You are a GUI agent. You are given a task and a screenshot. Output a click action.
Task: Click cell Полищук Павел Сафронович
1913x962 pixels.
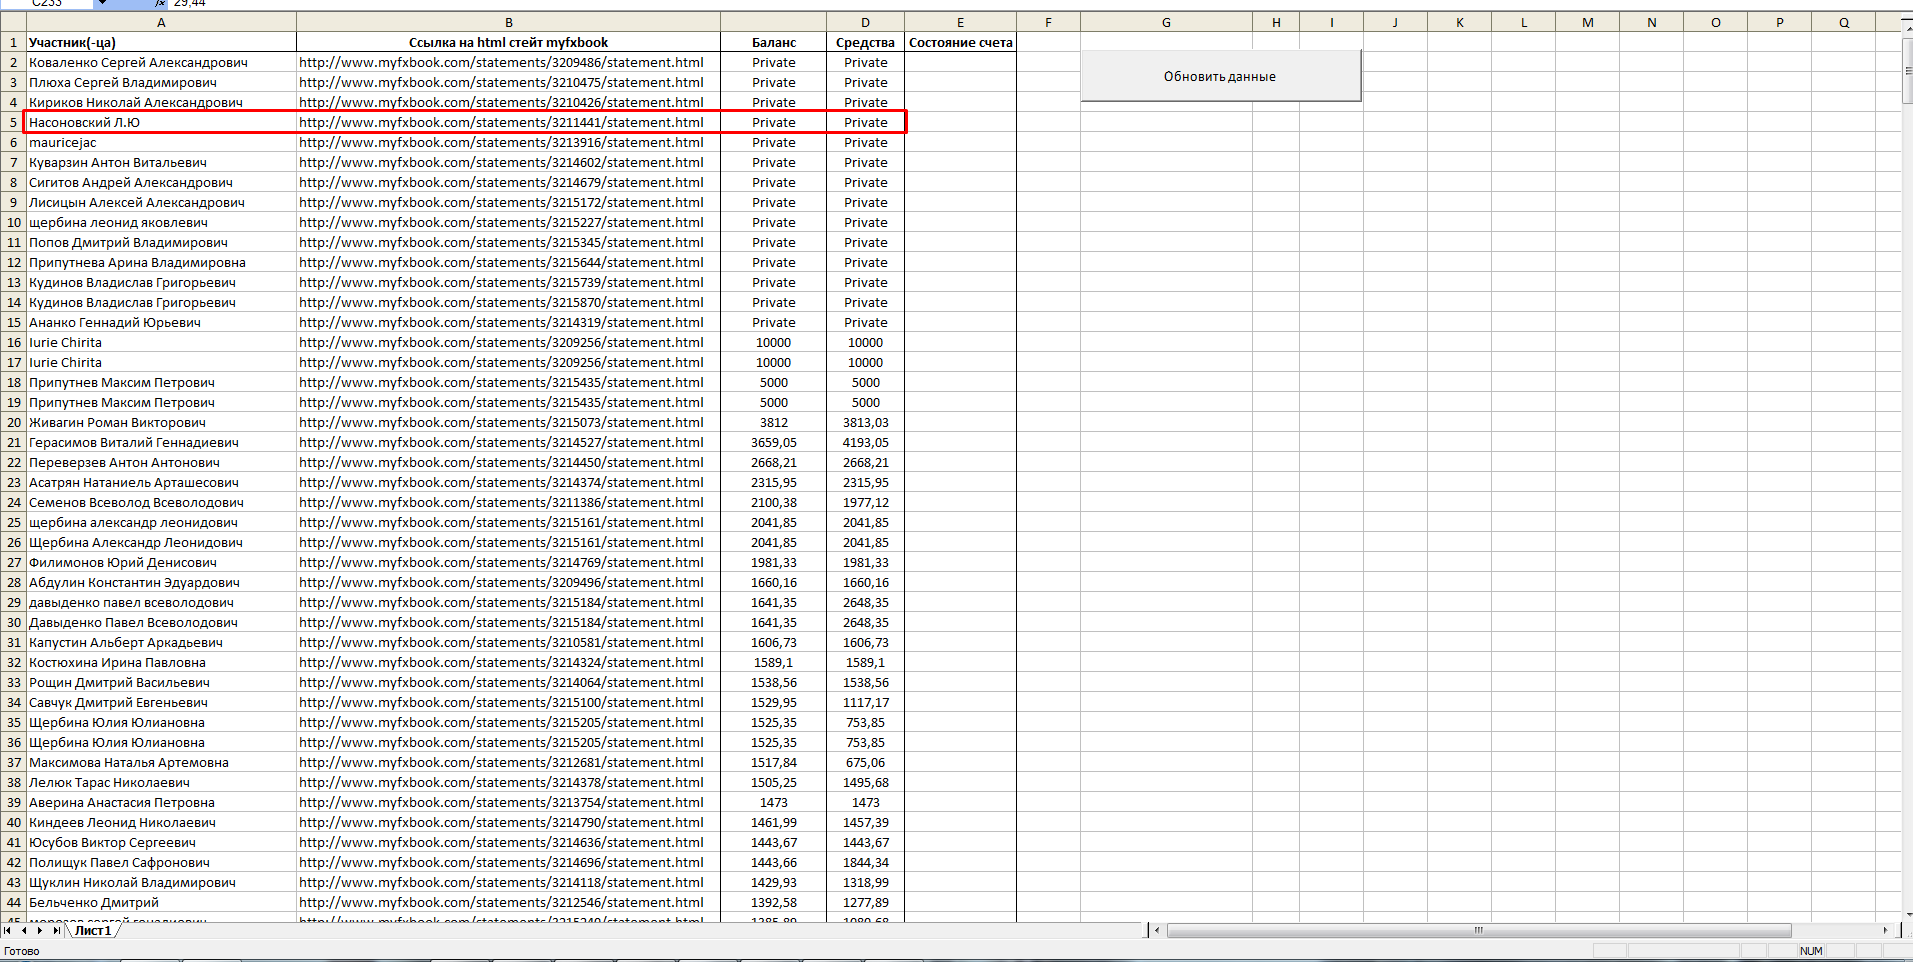coord(161,862)
